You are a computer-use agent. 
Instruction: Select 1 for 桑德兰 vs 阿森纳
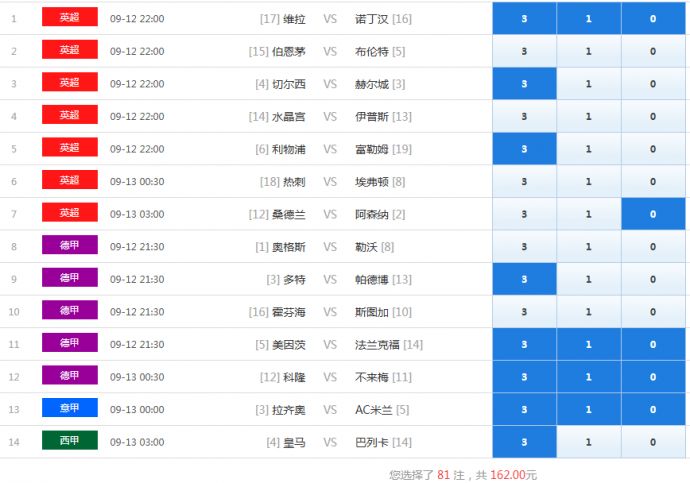[589, 214]
